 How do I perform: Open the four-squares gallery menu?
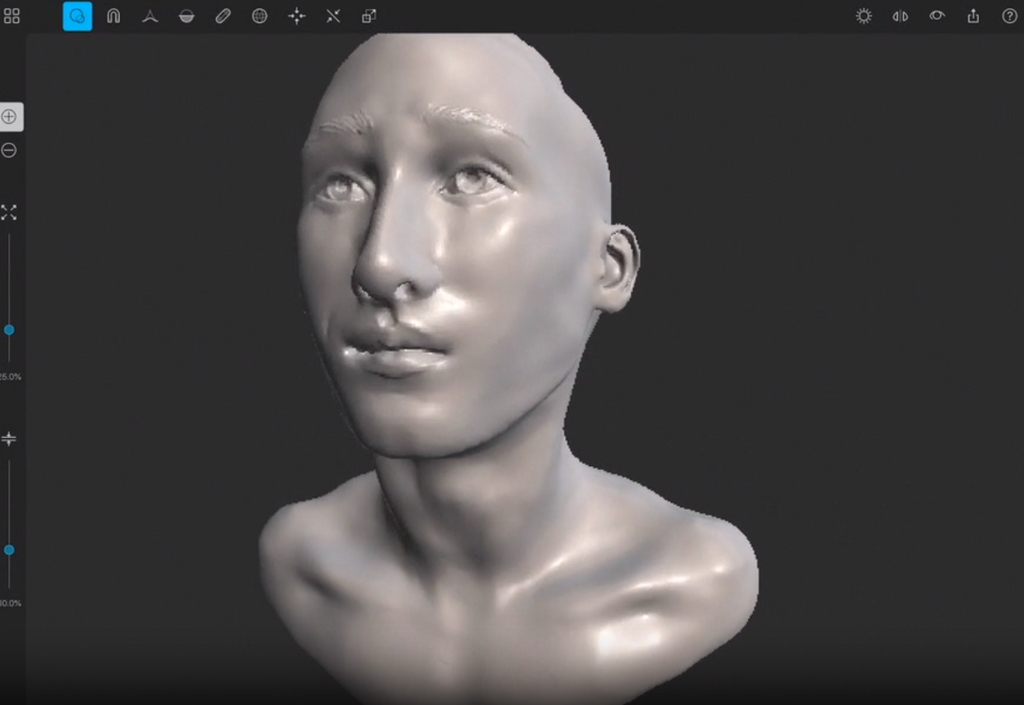click(x=12, y=16)
